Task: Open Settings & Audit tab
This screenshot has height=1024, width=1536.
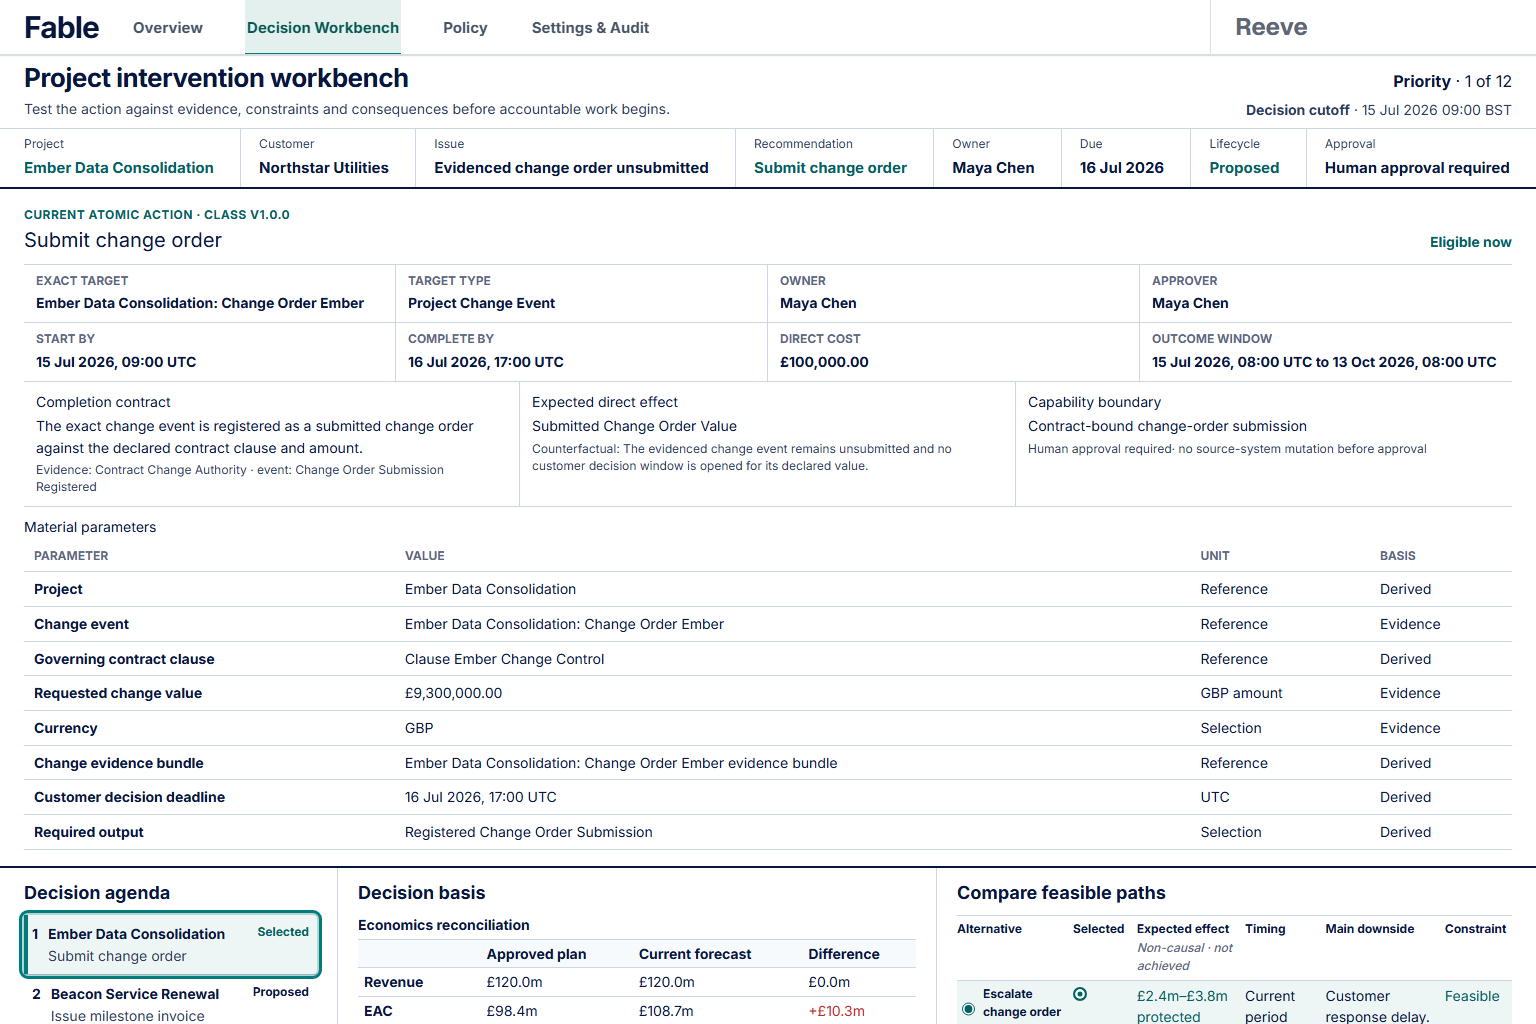Action: (590, 28)
